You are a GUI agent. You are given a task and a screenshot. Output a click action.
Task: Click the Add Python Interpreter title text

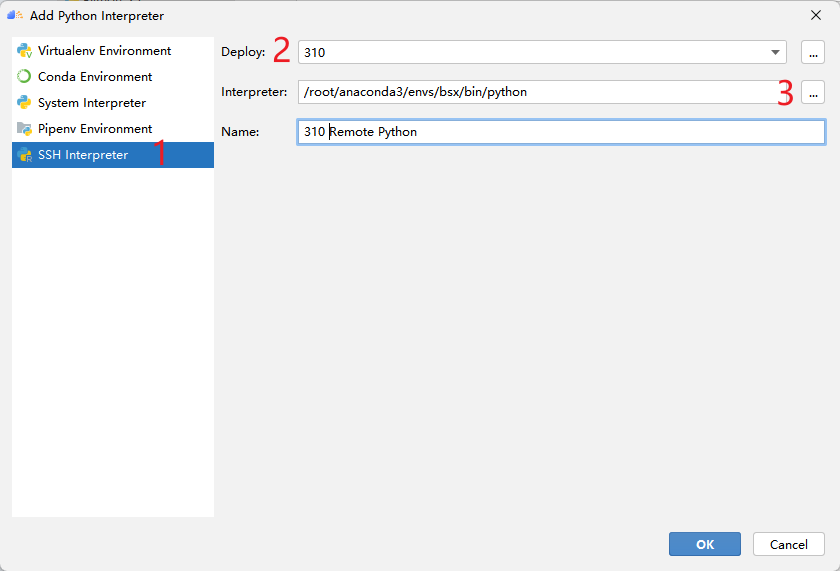click(97, 16)
